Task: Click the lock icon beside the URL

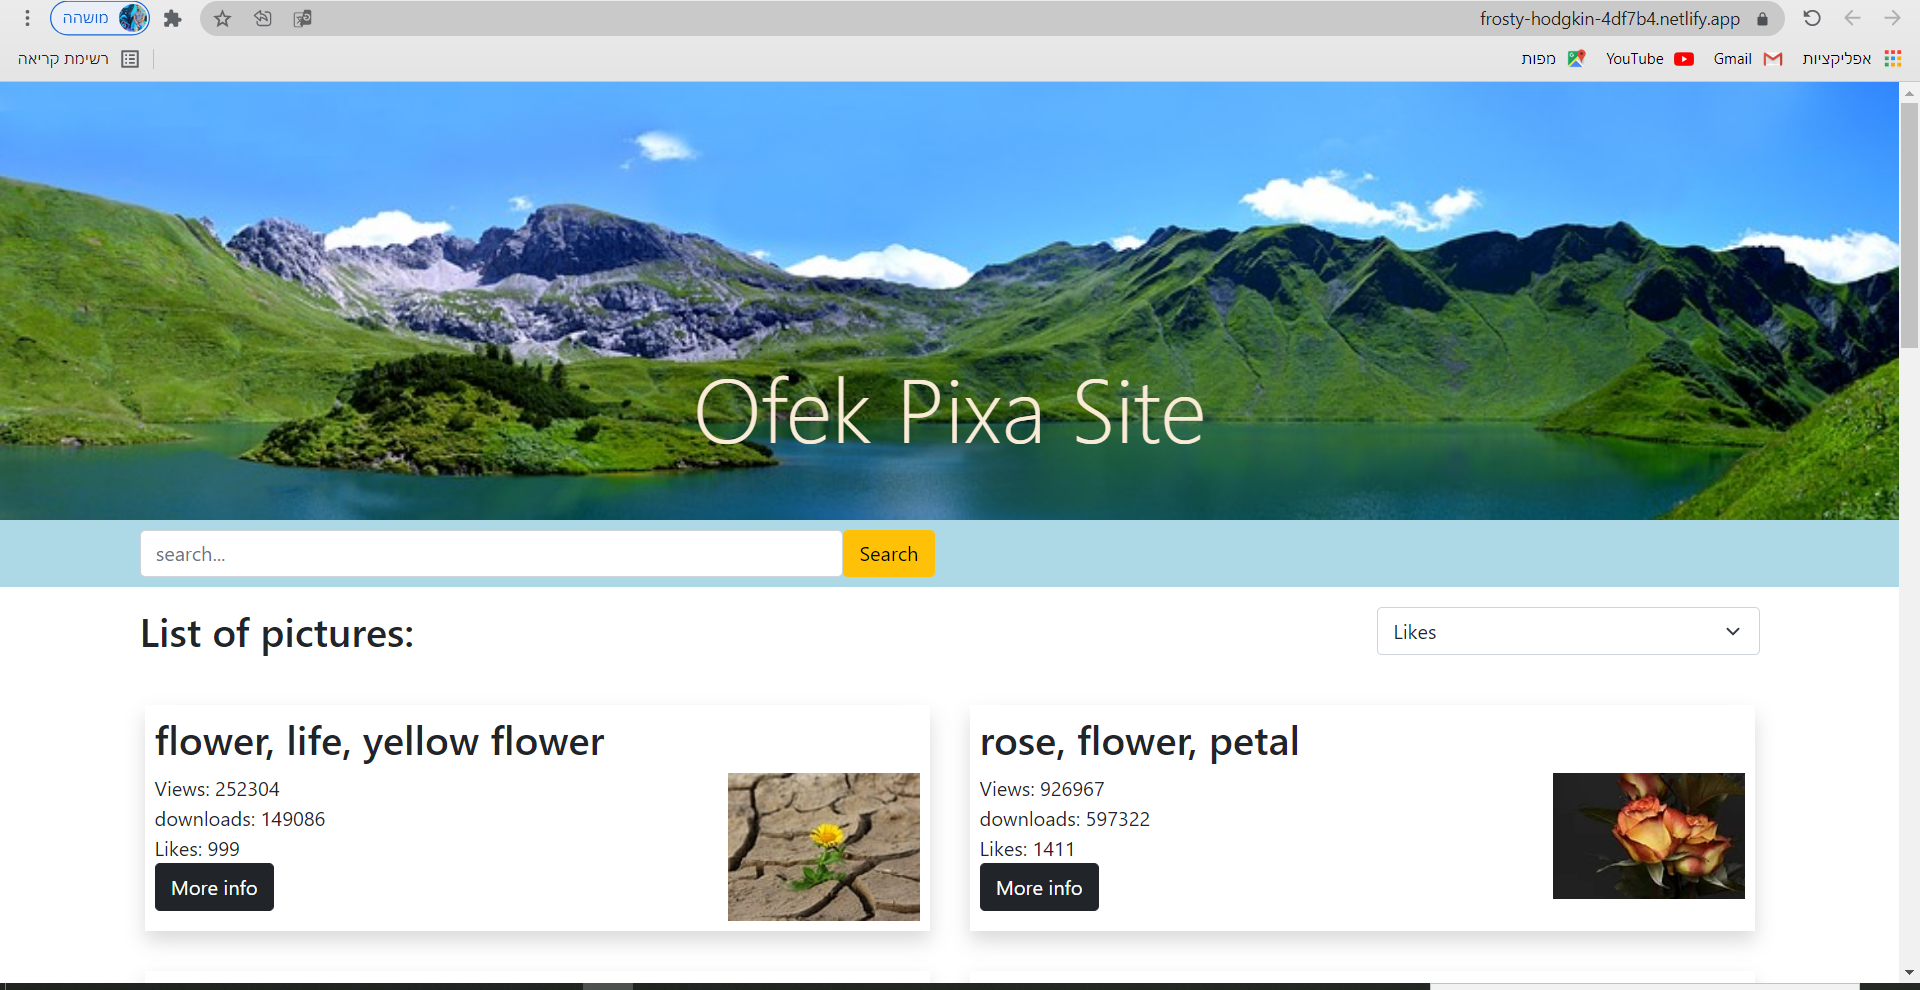Action: pos(1763,18)
